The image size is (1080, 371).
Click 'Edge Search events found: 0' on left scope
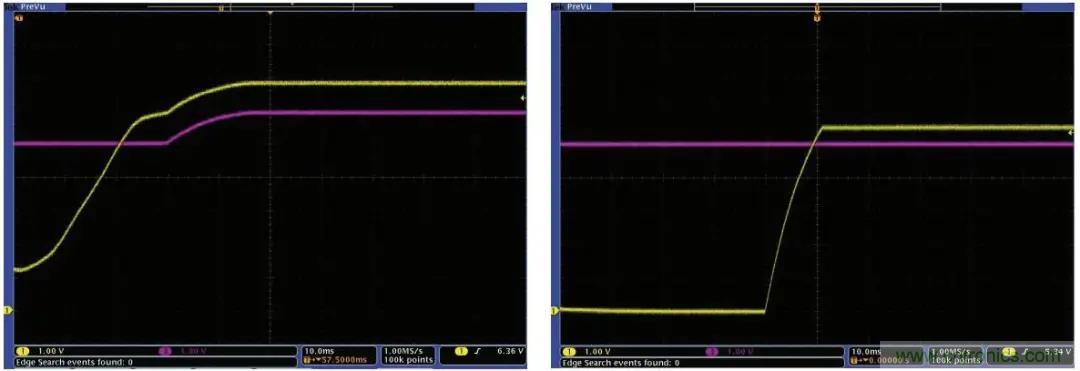point(74,361)
